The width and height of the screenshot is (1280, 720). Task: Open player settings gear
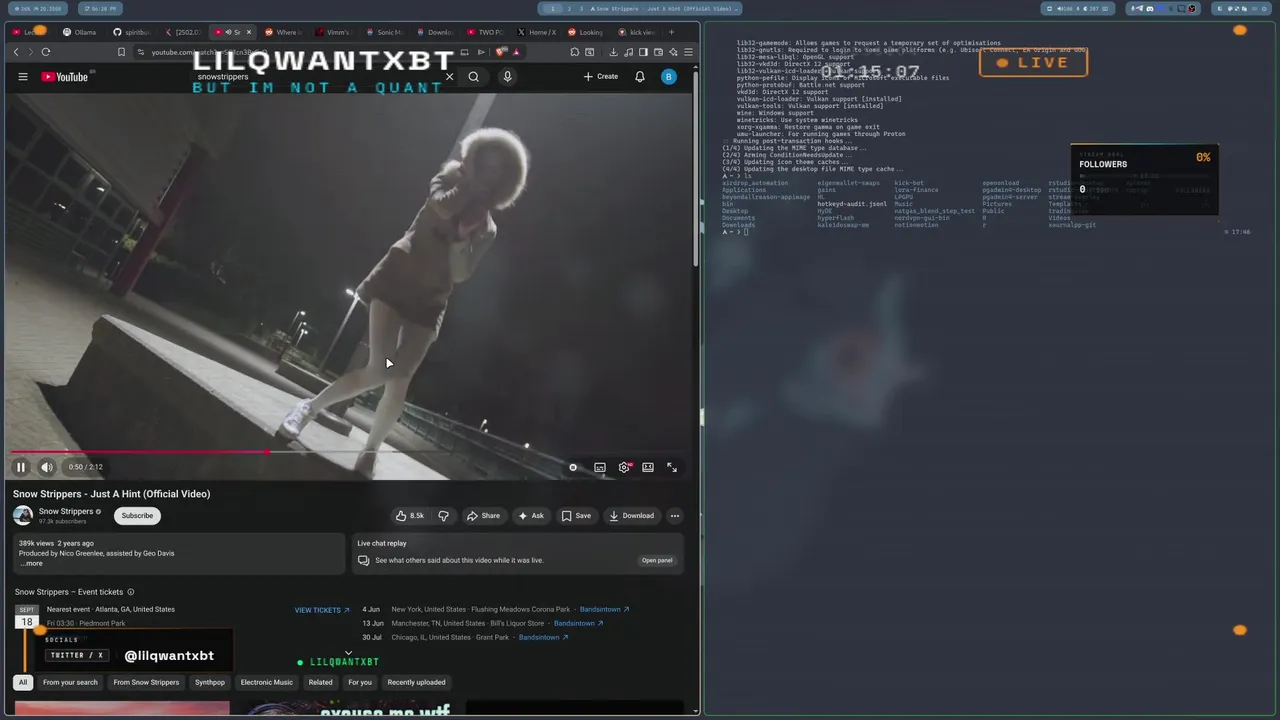pos(625,467)
